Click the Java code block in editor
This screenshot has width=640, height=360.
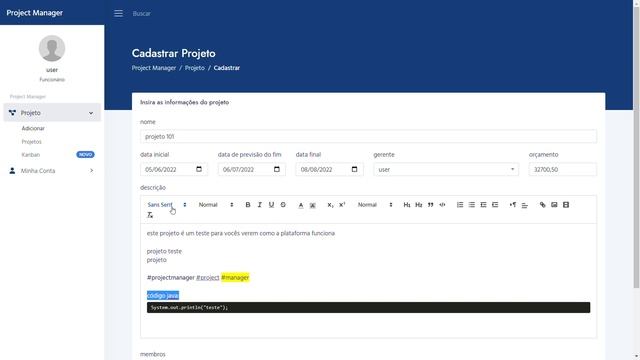tap(368, 307)
